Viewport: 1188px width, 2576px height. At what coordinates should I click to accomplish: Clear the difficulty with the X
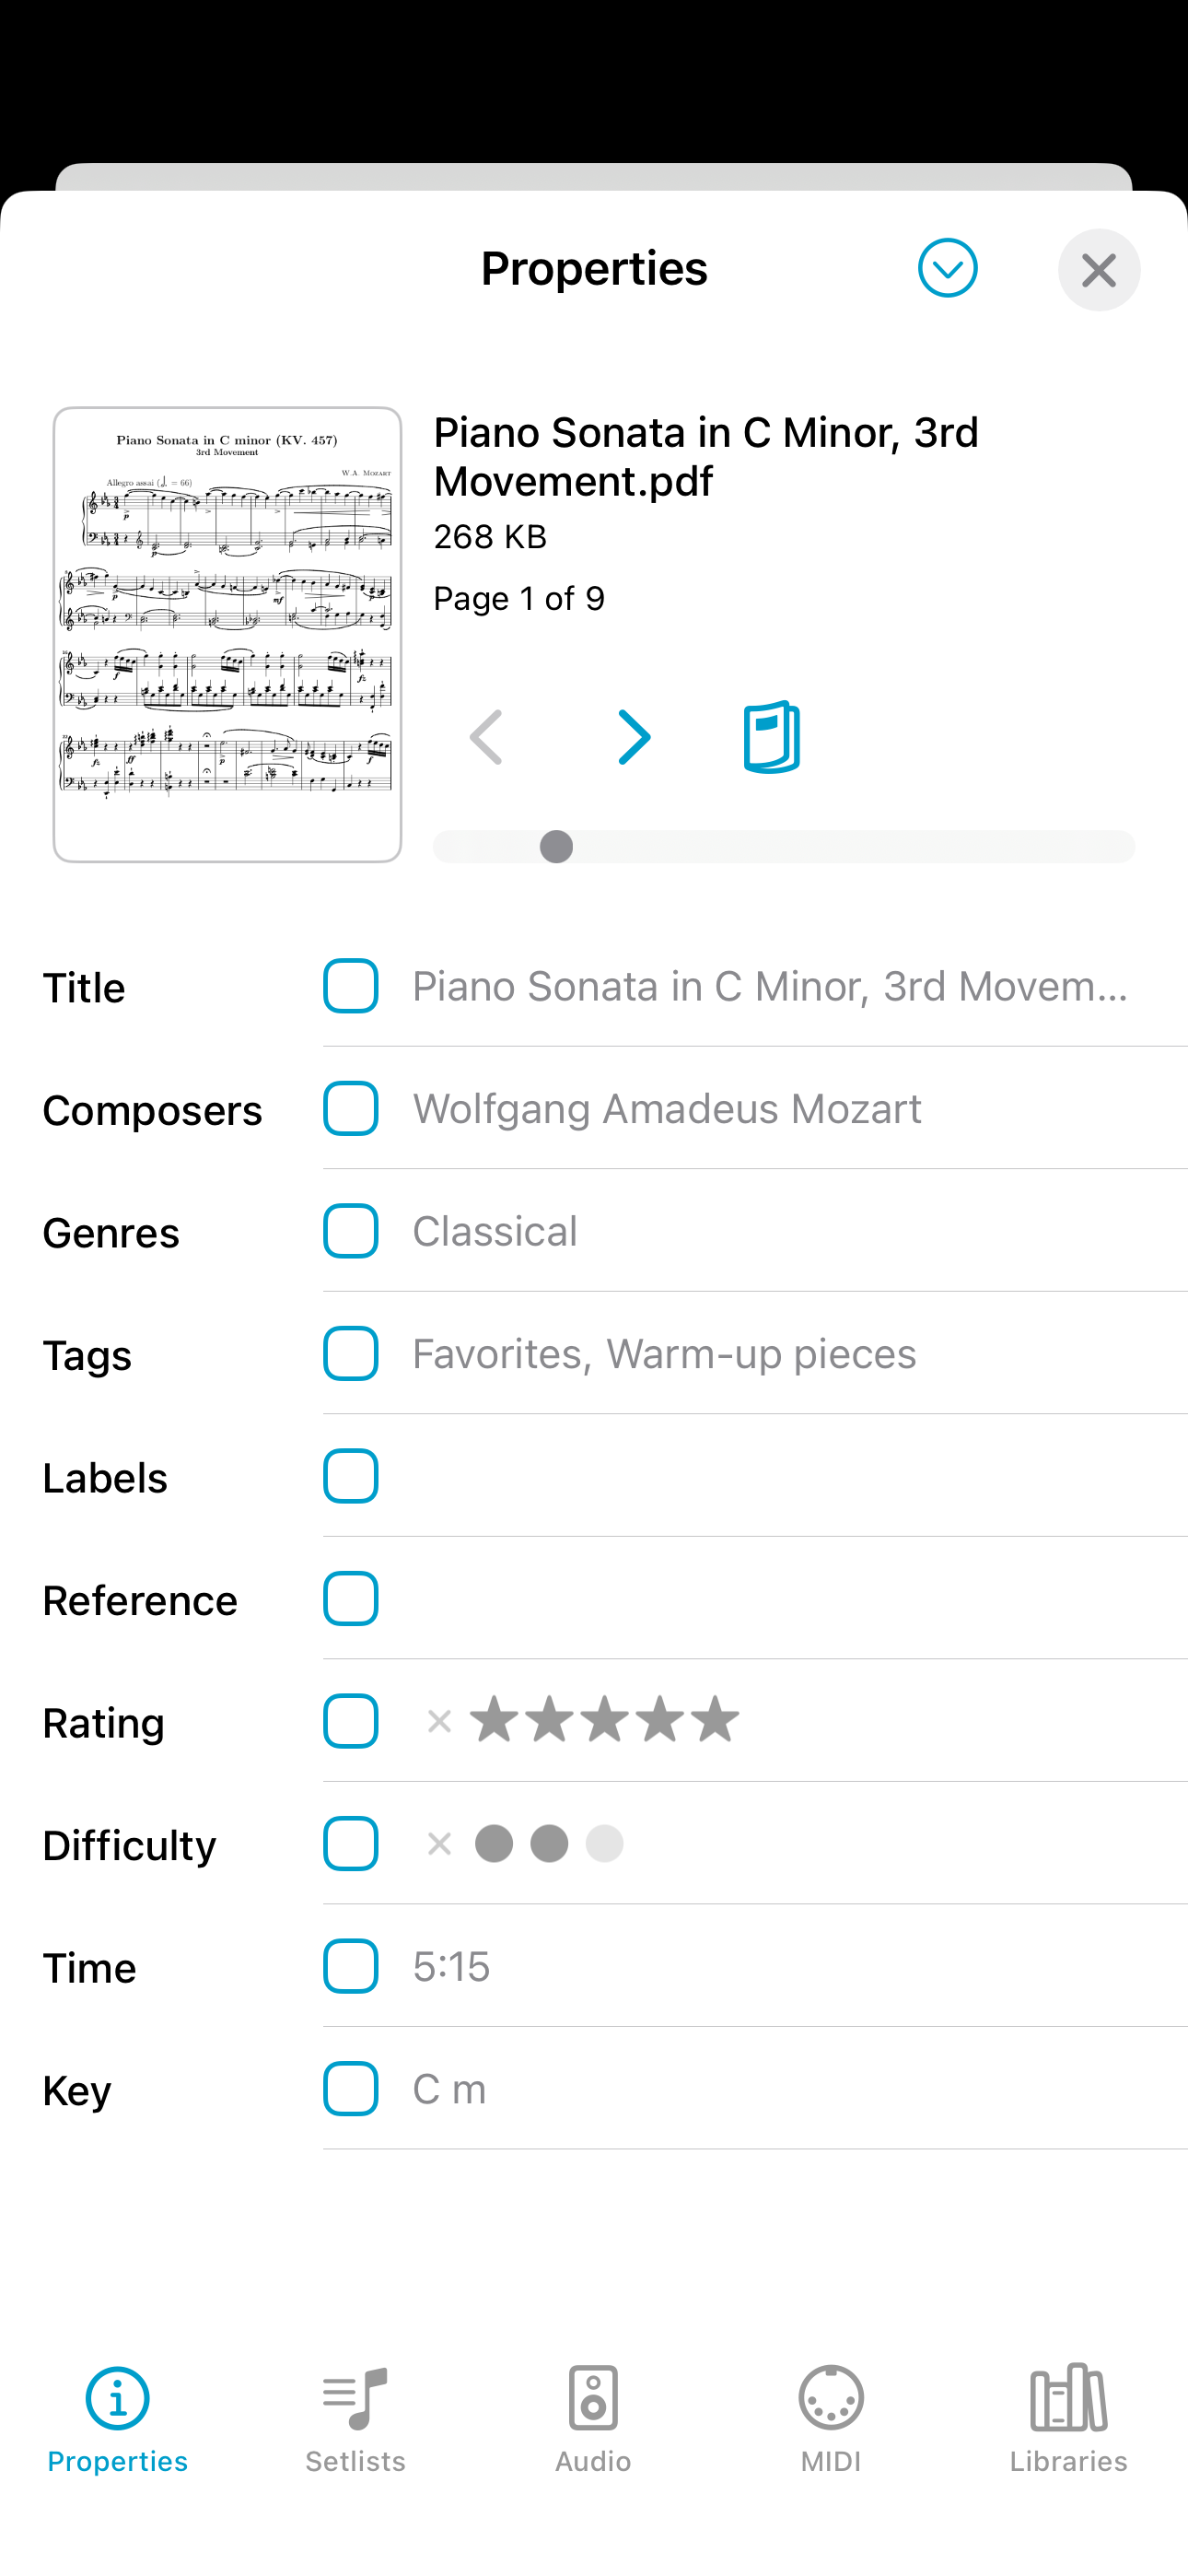[439, 1844]
